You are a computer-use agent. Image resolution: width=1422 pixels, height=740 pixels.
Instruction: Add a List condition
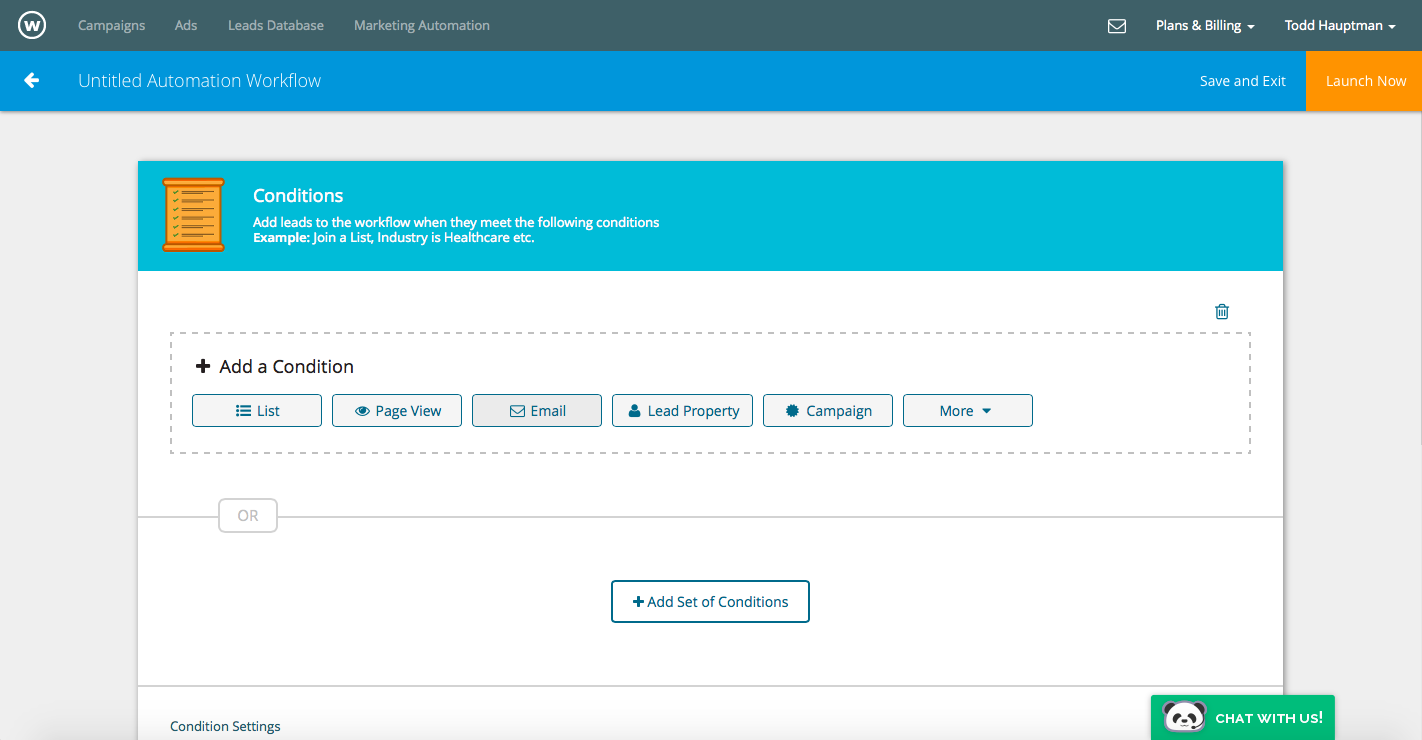257,411
